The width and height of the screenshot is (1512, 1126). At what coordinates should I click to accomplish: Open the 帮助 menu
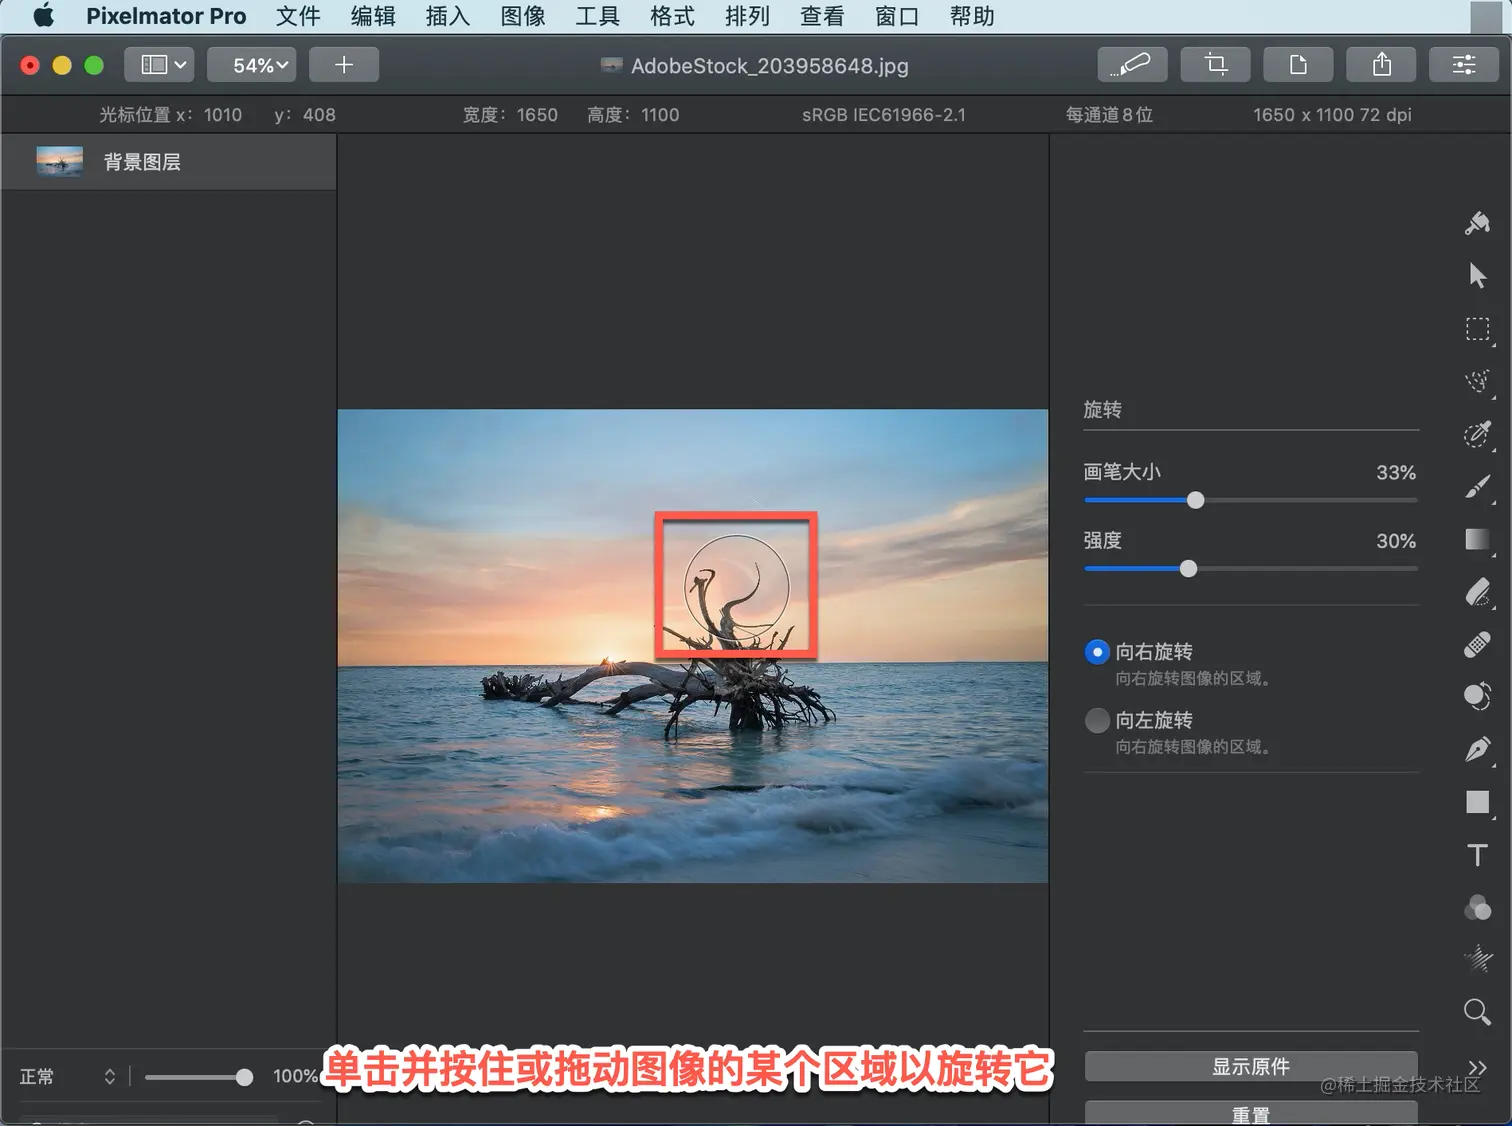point(972,16)
